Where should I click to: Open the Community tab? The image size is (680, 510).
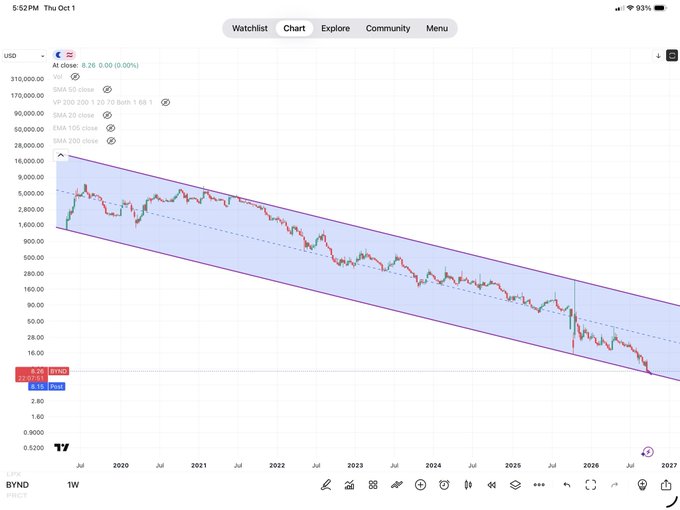click(x=388, y=28)
